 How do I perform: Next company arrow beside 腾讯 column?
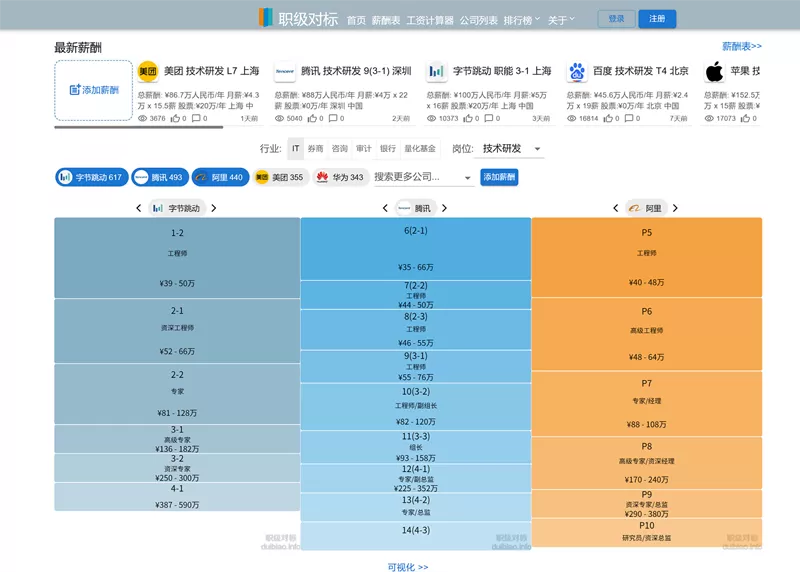click(444, 208)
